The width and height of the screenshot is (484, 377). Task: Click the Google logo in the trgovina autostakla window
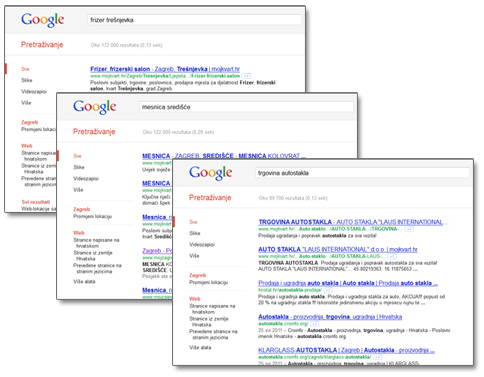(x=211, y=173)
